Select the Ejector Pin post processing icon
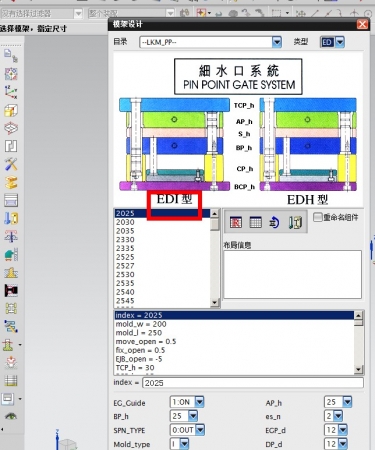Viewport: 375px width, 450px height. (x=11, y=236)
